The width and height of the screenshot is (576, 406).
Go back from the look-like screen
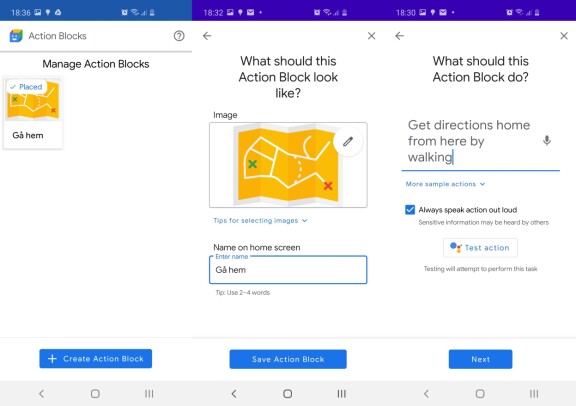tap(207, 36)
